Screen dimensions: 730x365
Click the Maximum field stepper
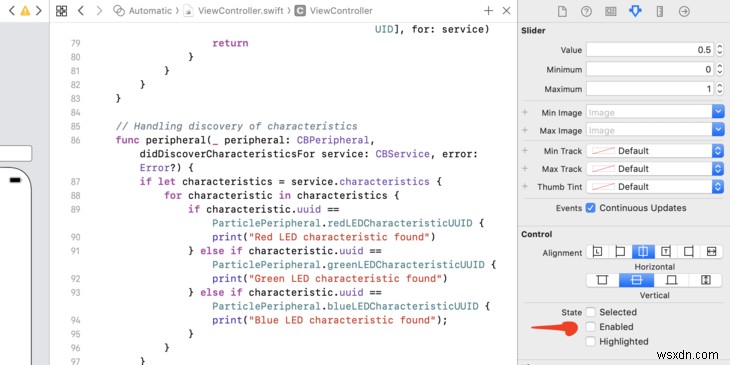tap(720, 89)
